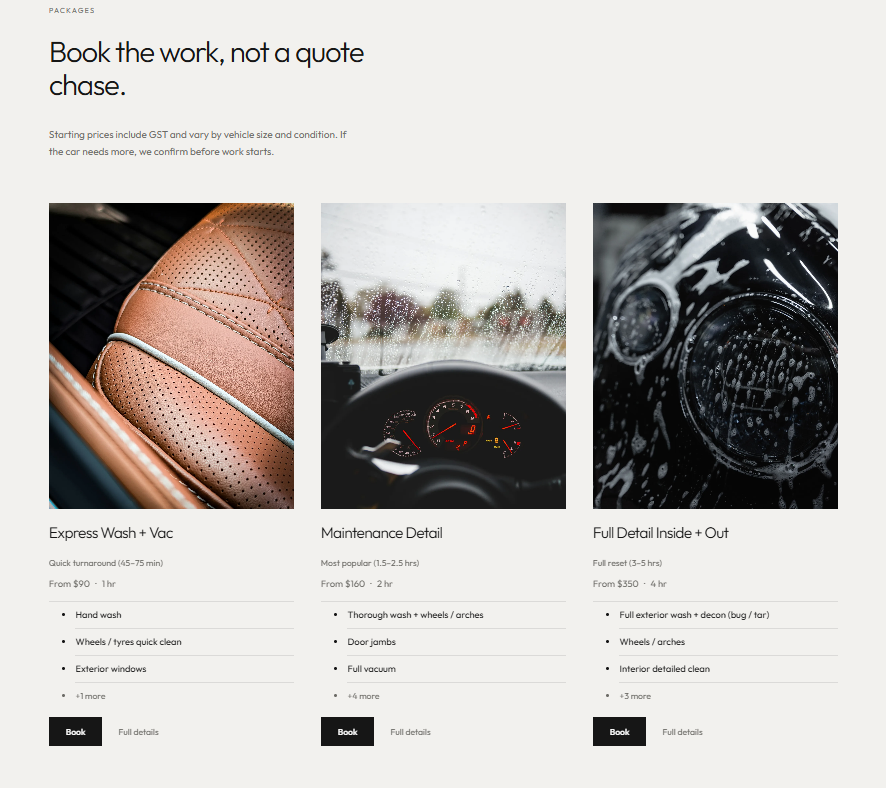Image resolution: width=886 pixels, height=788 pixels.
Task: Expand the +1 more list item
Action: pos(90,696)
